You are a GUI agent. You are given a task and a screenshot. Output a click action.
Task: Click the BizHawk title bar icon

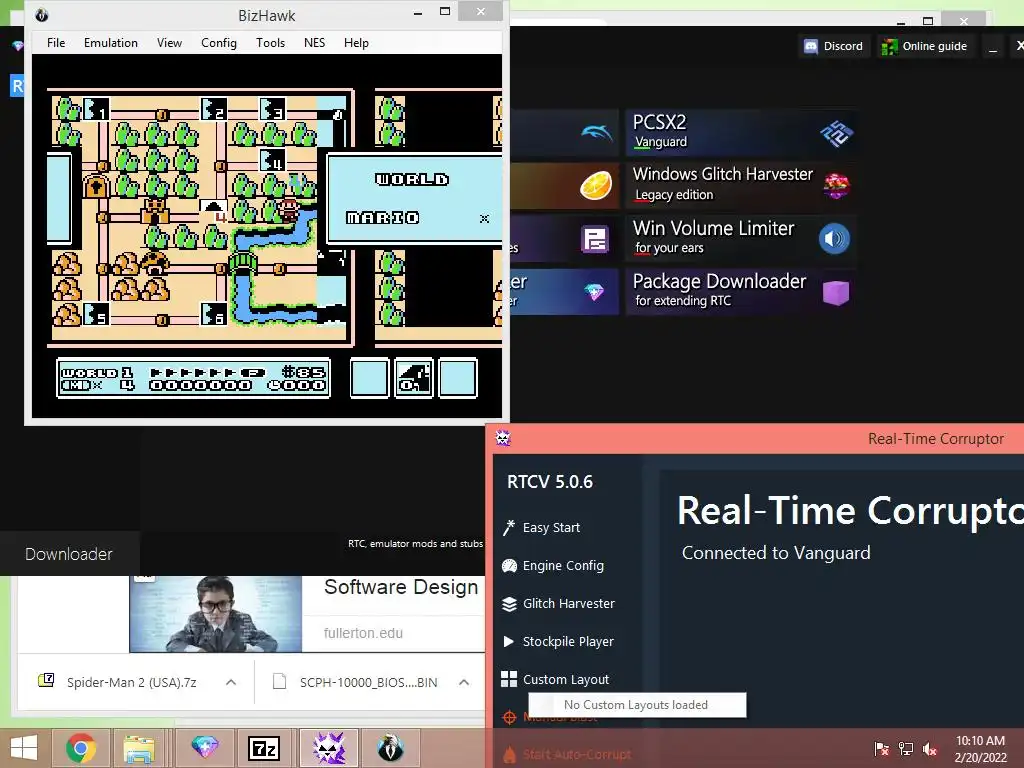pos(42,14)
